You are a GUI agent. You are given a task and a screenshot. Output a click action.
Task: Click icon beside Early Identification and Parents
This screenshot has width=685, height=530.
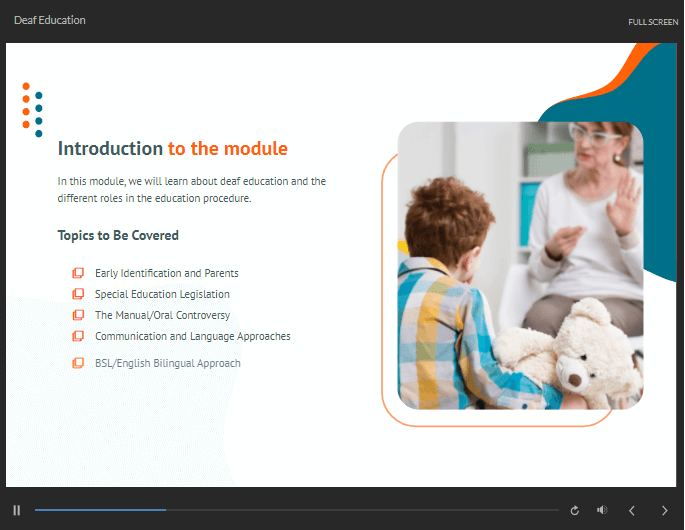click(x=78, y=273)
